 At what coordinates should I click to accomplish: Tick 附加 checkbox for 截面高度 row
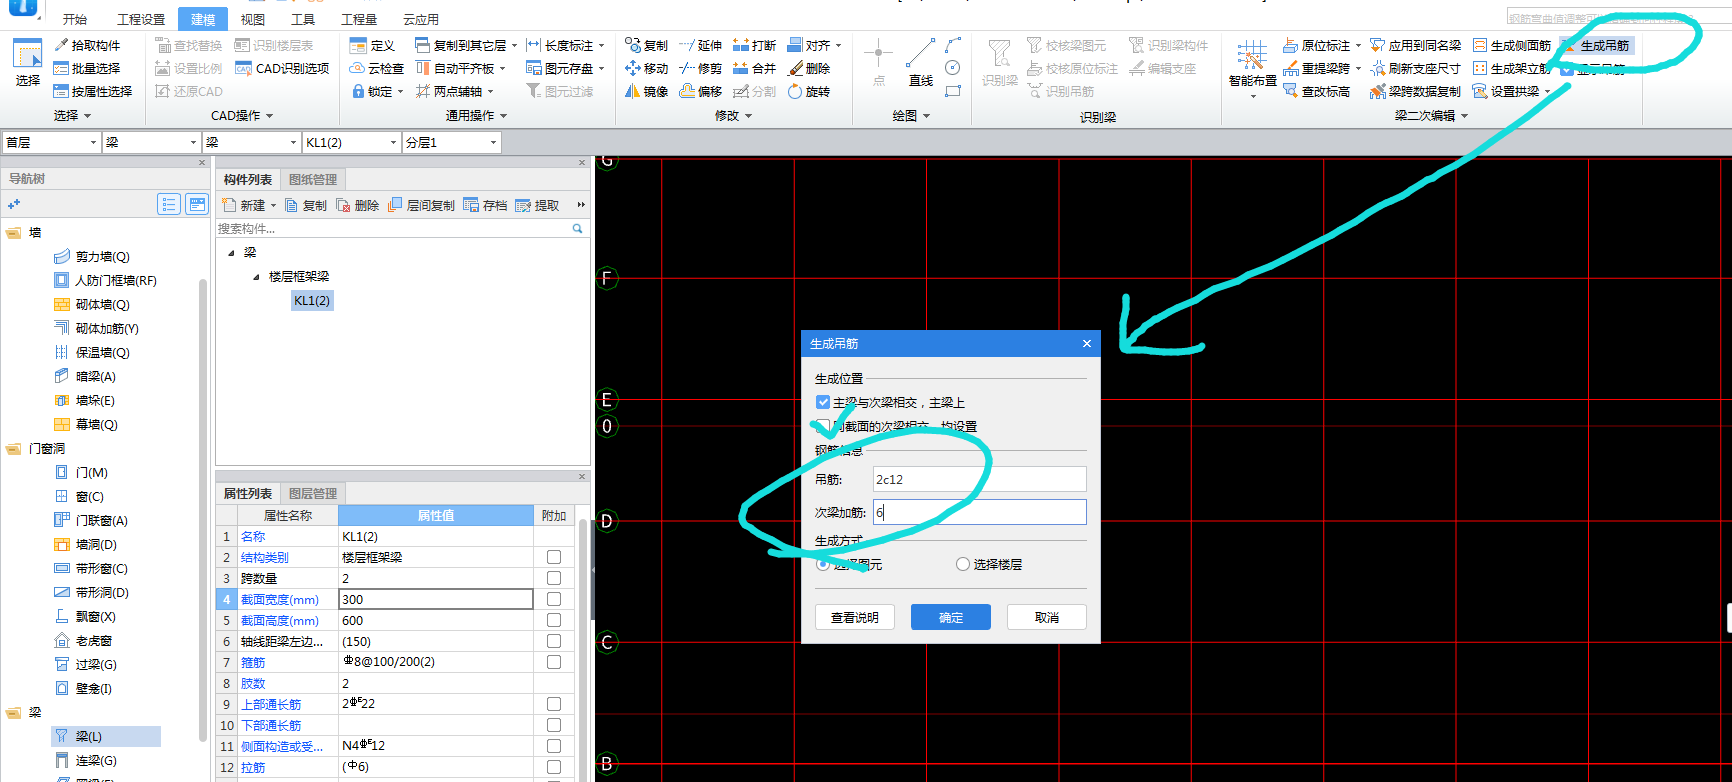(554, 620)
